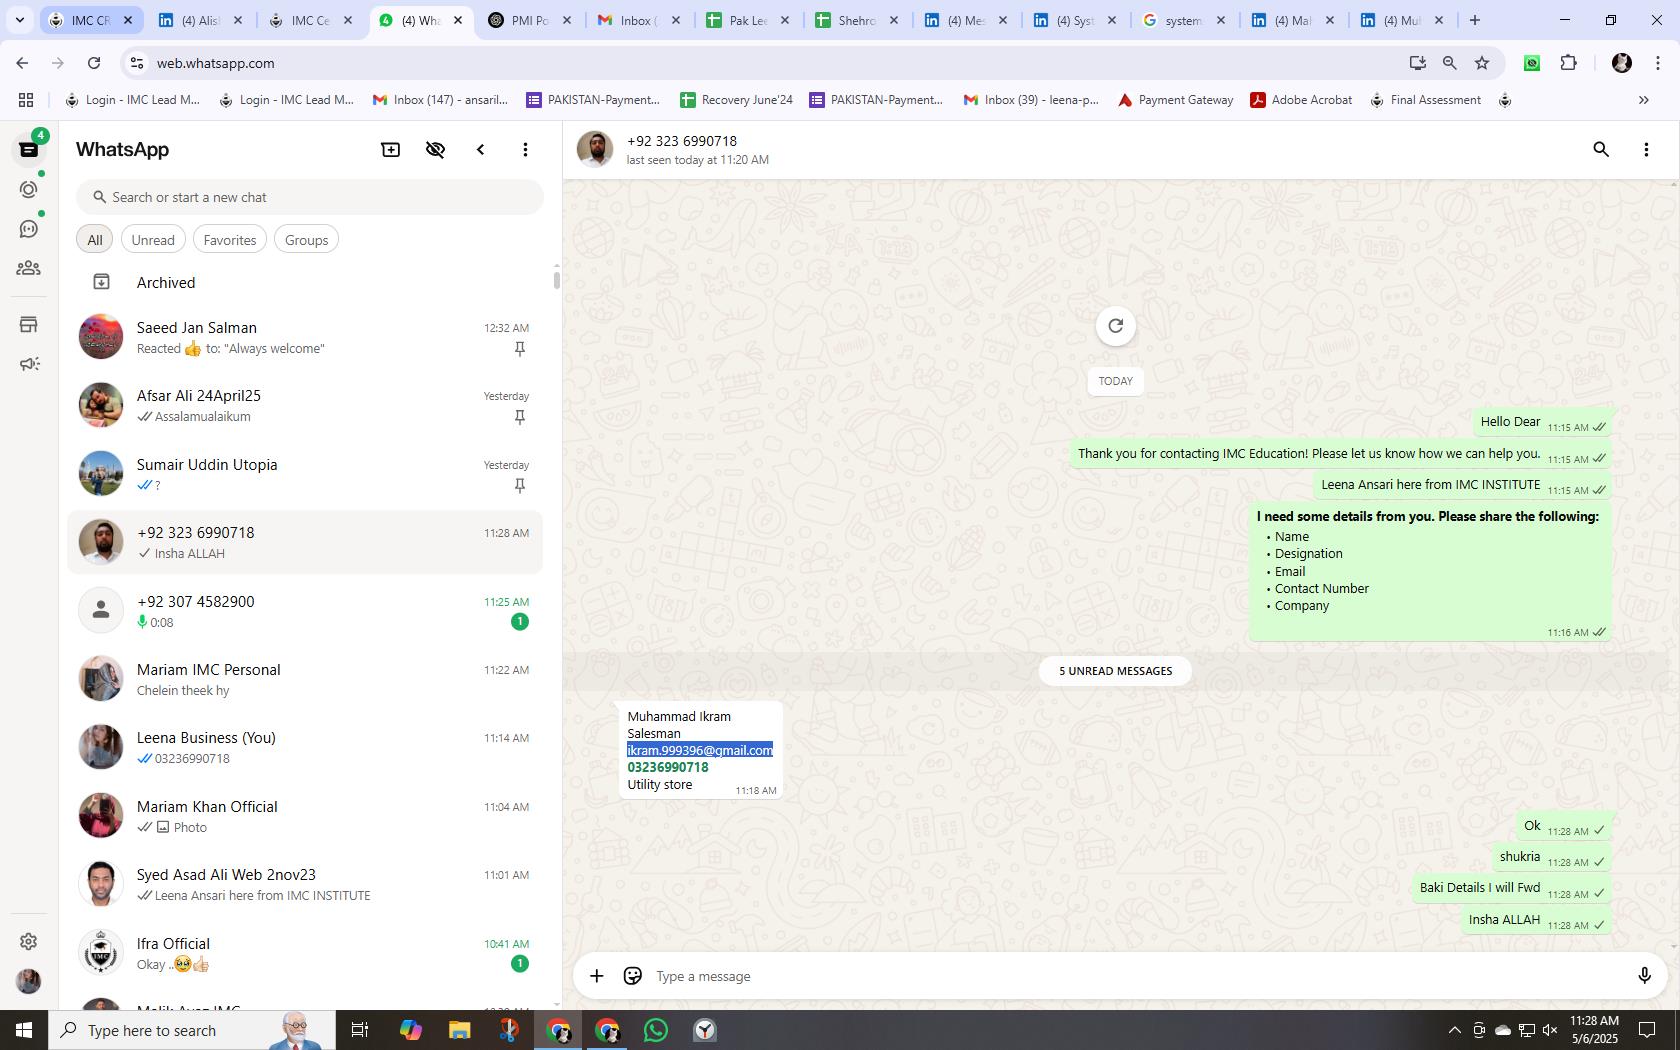
Task: Click the email ikram.999396@gmail.com link
Action: tap(700, 750)
